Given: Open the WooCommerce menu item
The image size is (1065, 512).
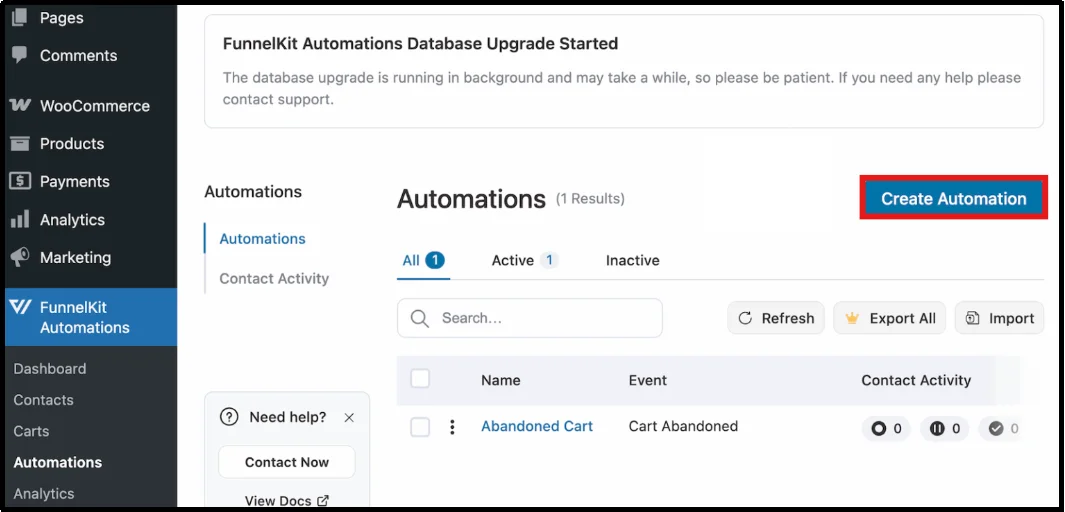Looking at the screenshot, I should (x=94, y=105).
